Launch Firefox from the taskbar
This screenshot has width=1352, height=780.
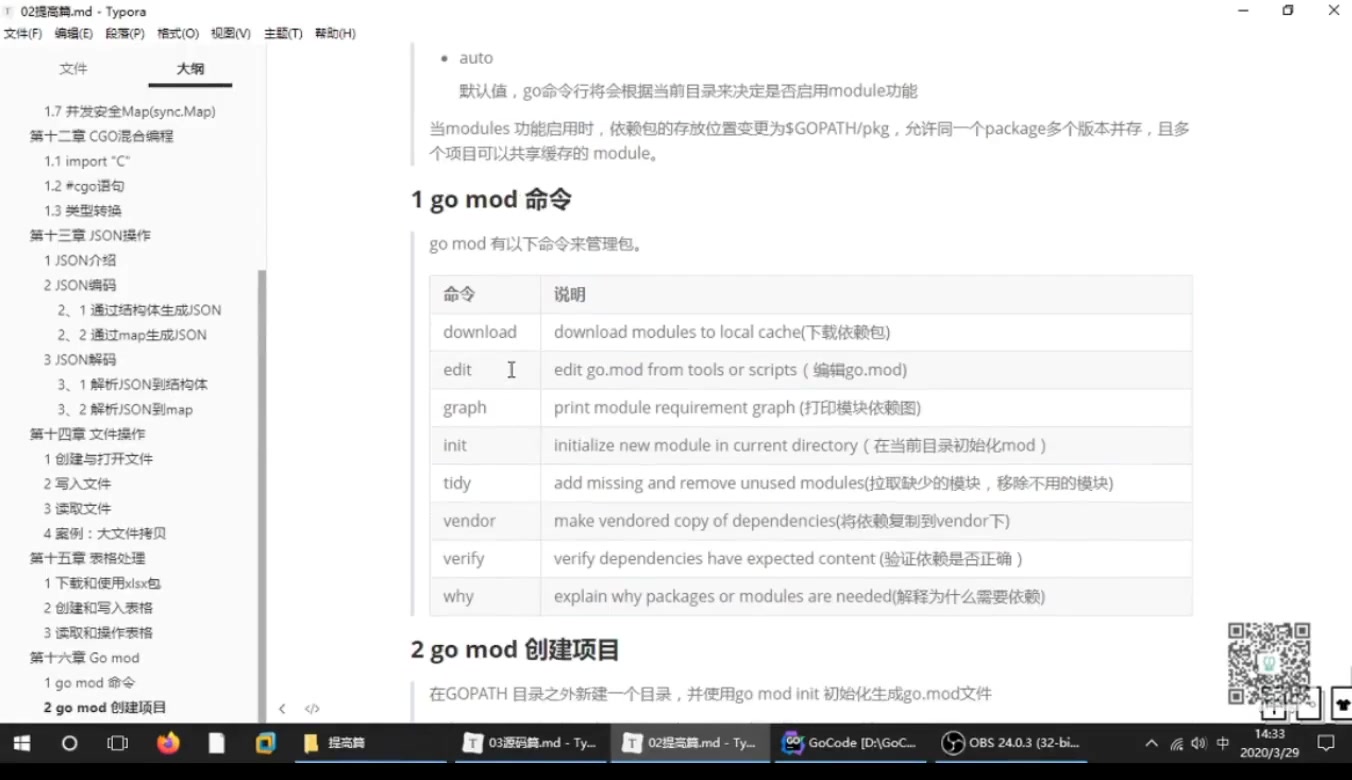tap(168, 743)
